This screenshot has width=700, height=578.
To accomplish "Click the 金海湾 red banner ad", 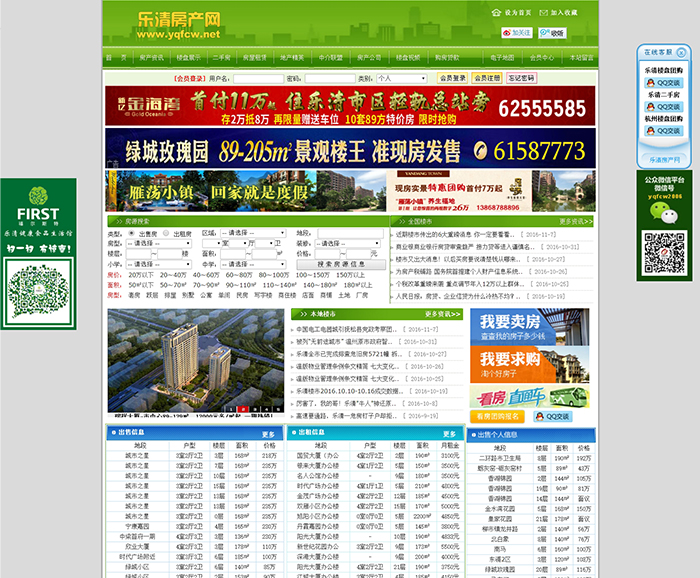I will point(350,106).
